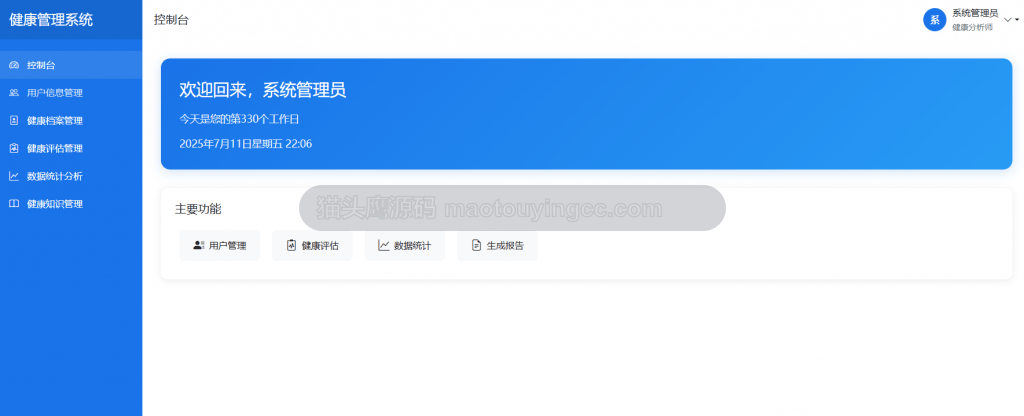Click the document icon in 生成报告 button

pyautogui.click(x=477, y=246)
